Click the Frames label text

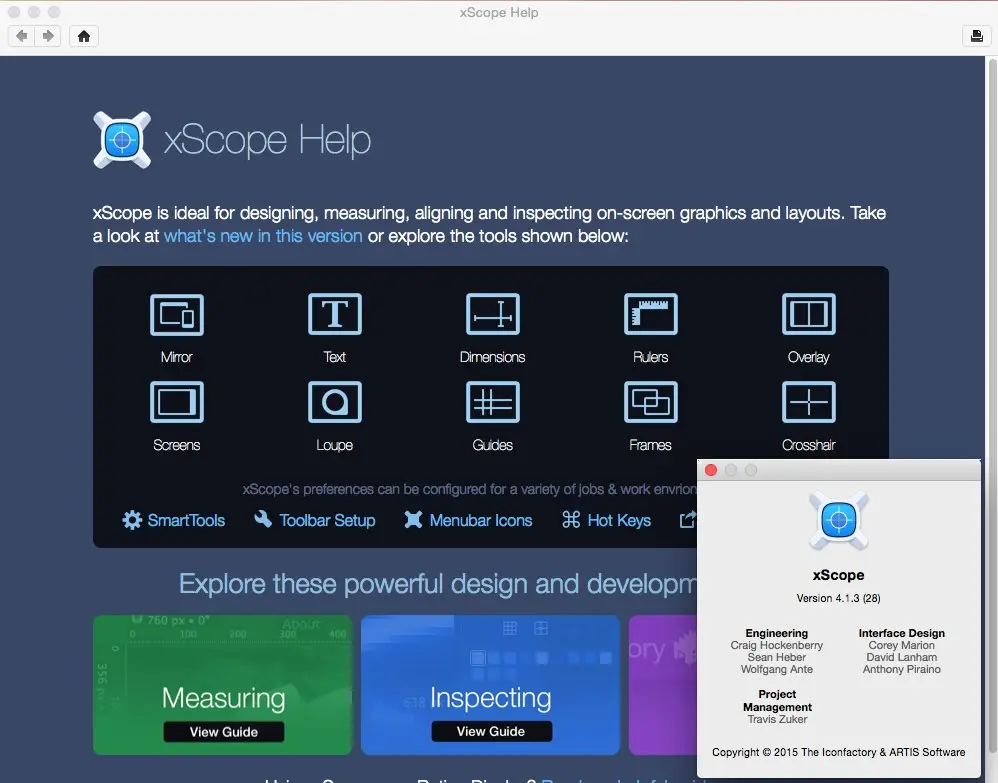650,445
